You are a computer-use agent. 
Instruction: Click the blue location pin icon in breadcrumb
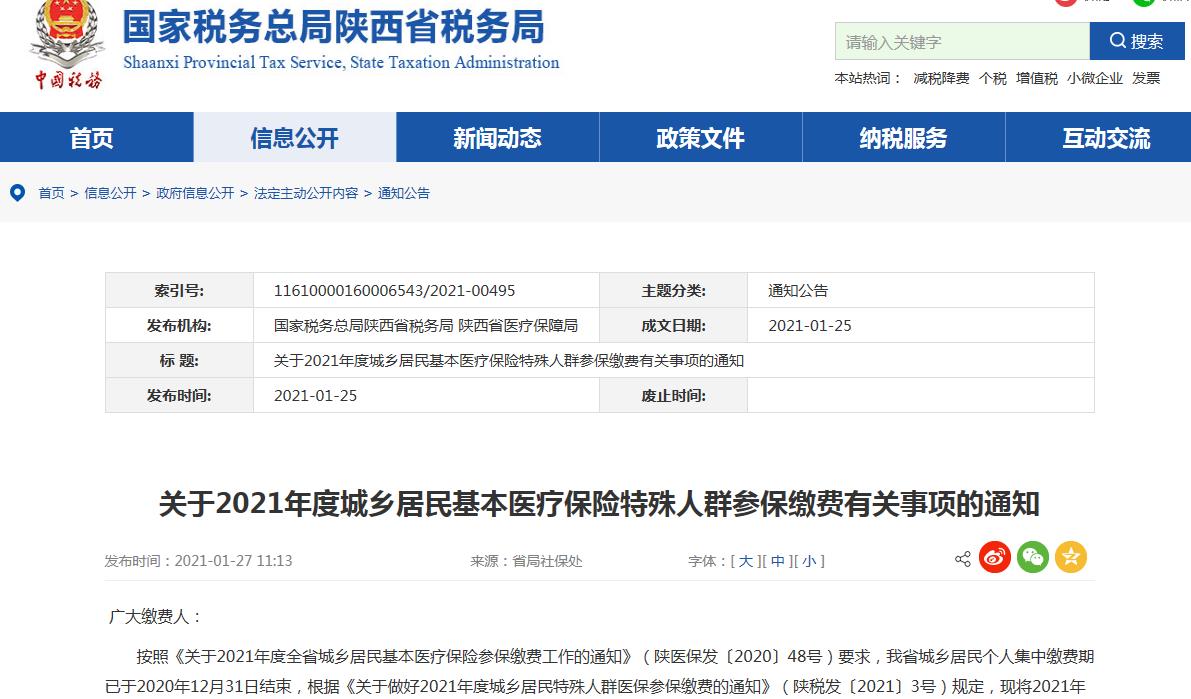[x=17, y=193]
